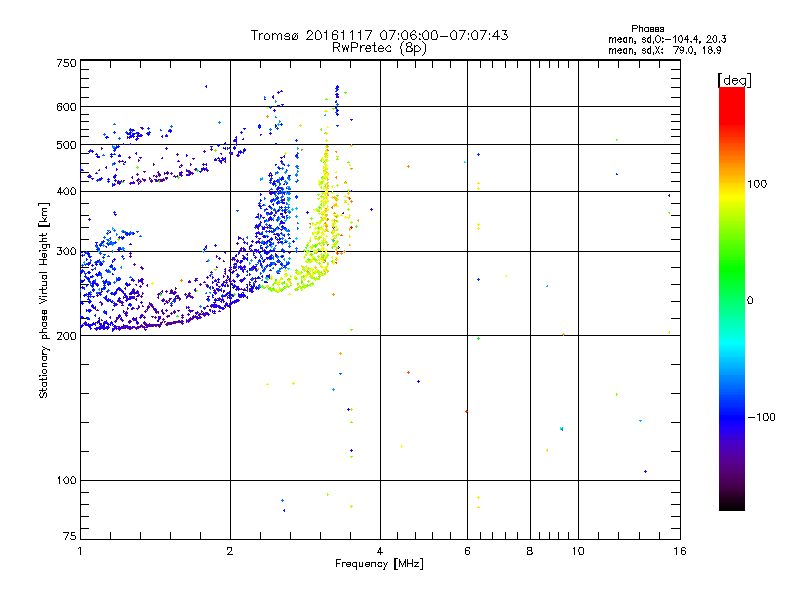Click the plot title 'Tromsø 20161117 07:06:00-07:07:43'

pos(379,35)
